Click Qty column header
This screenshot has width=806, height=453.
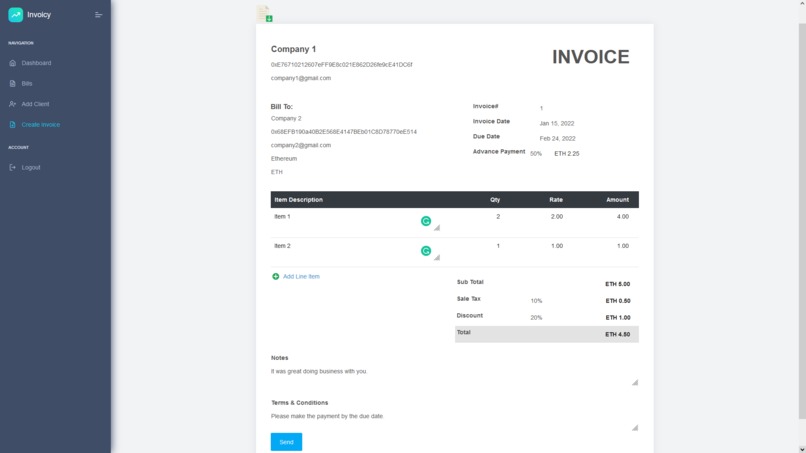point(494,200)
